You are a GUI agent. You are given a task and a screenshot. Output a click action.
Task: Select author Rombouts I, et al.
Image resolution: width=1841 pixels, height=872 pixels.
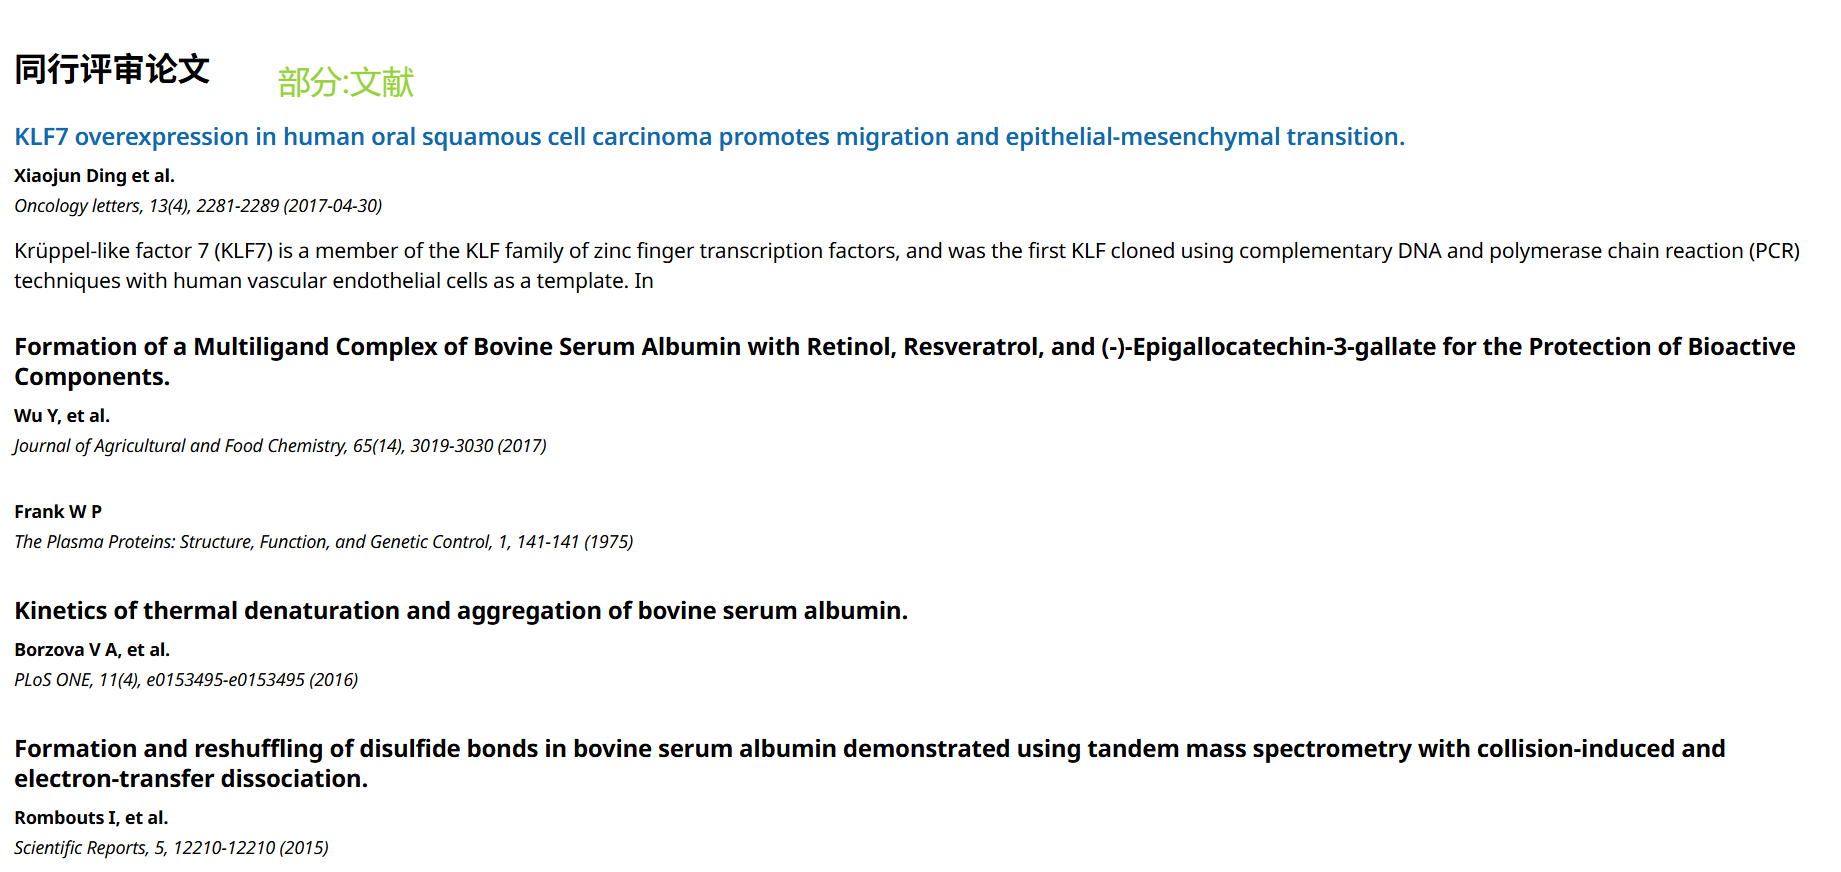click(x=91, y=818)
